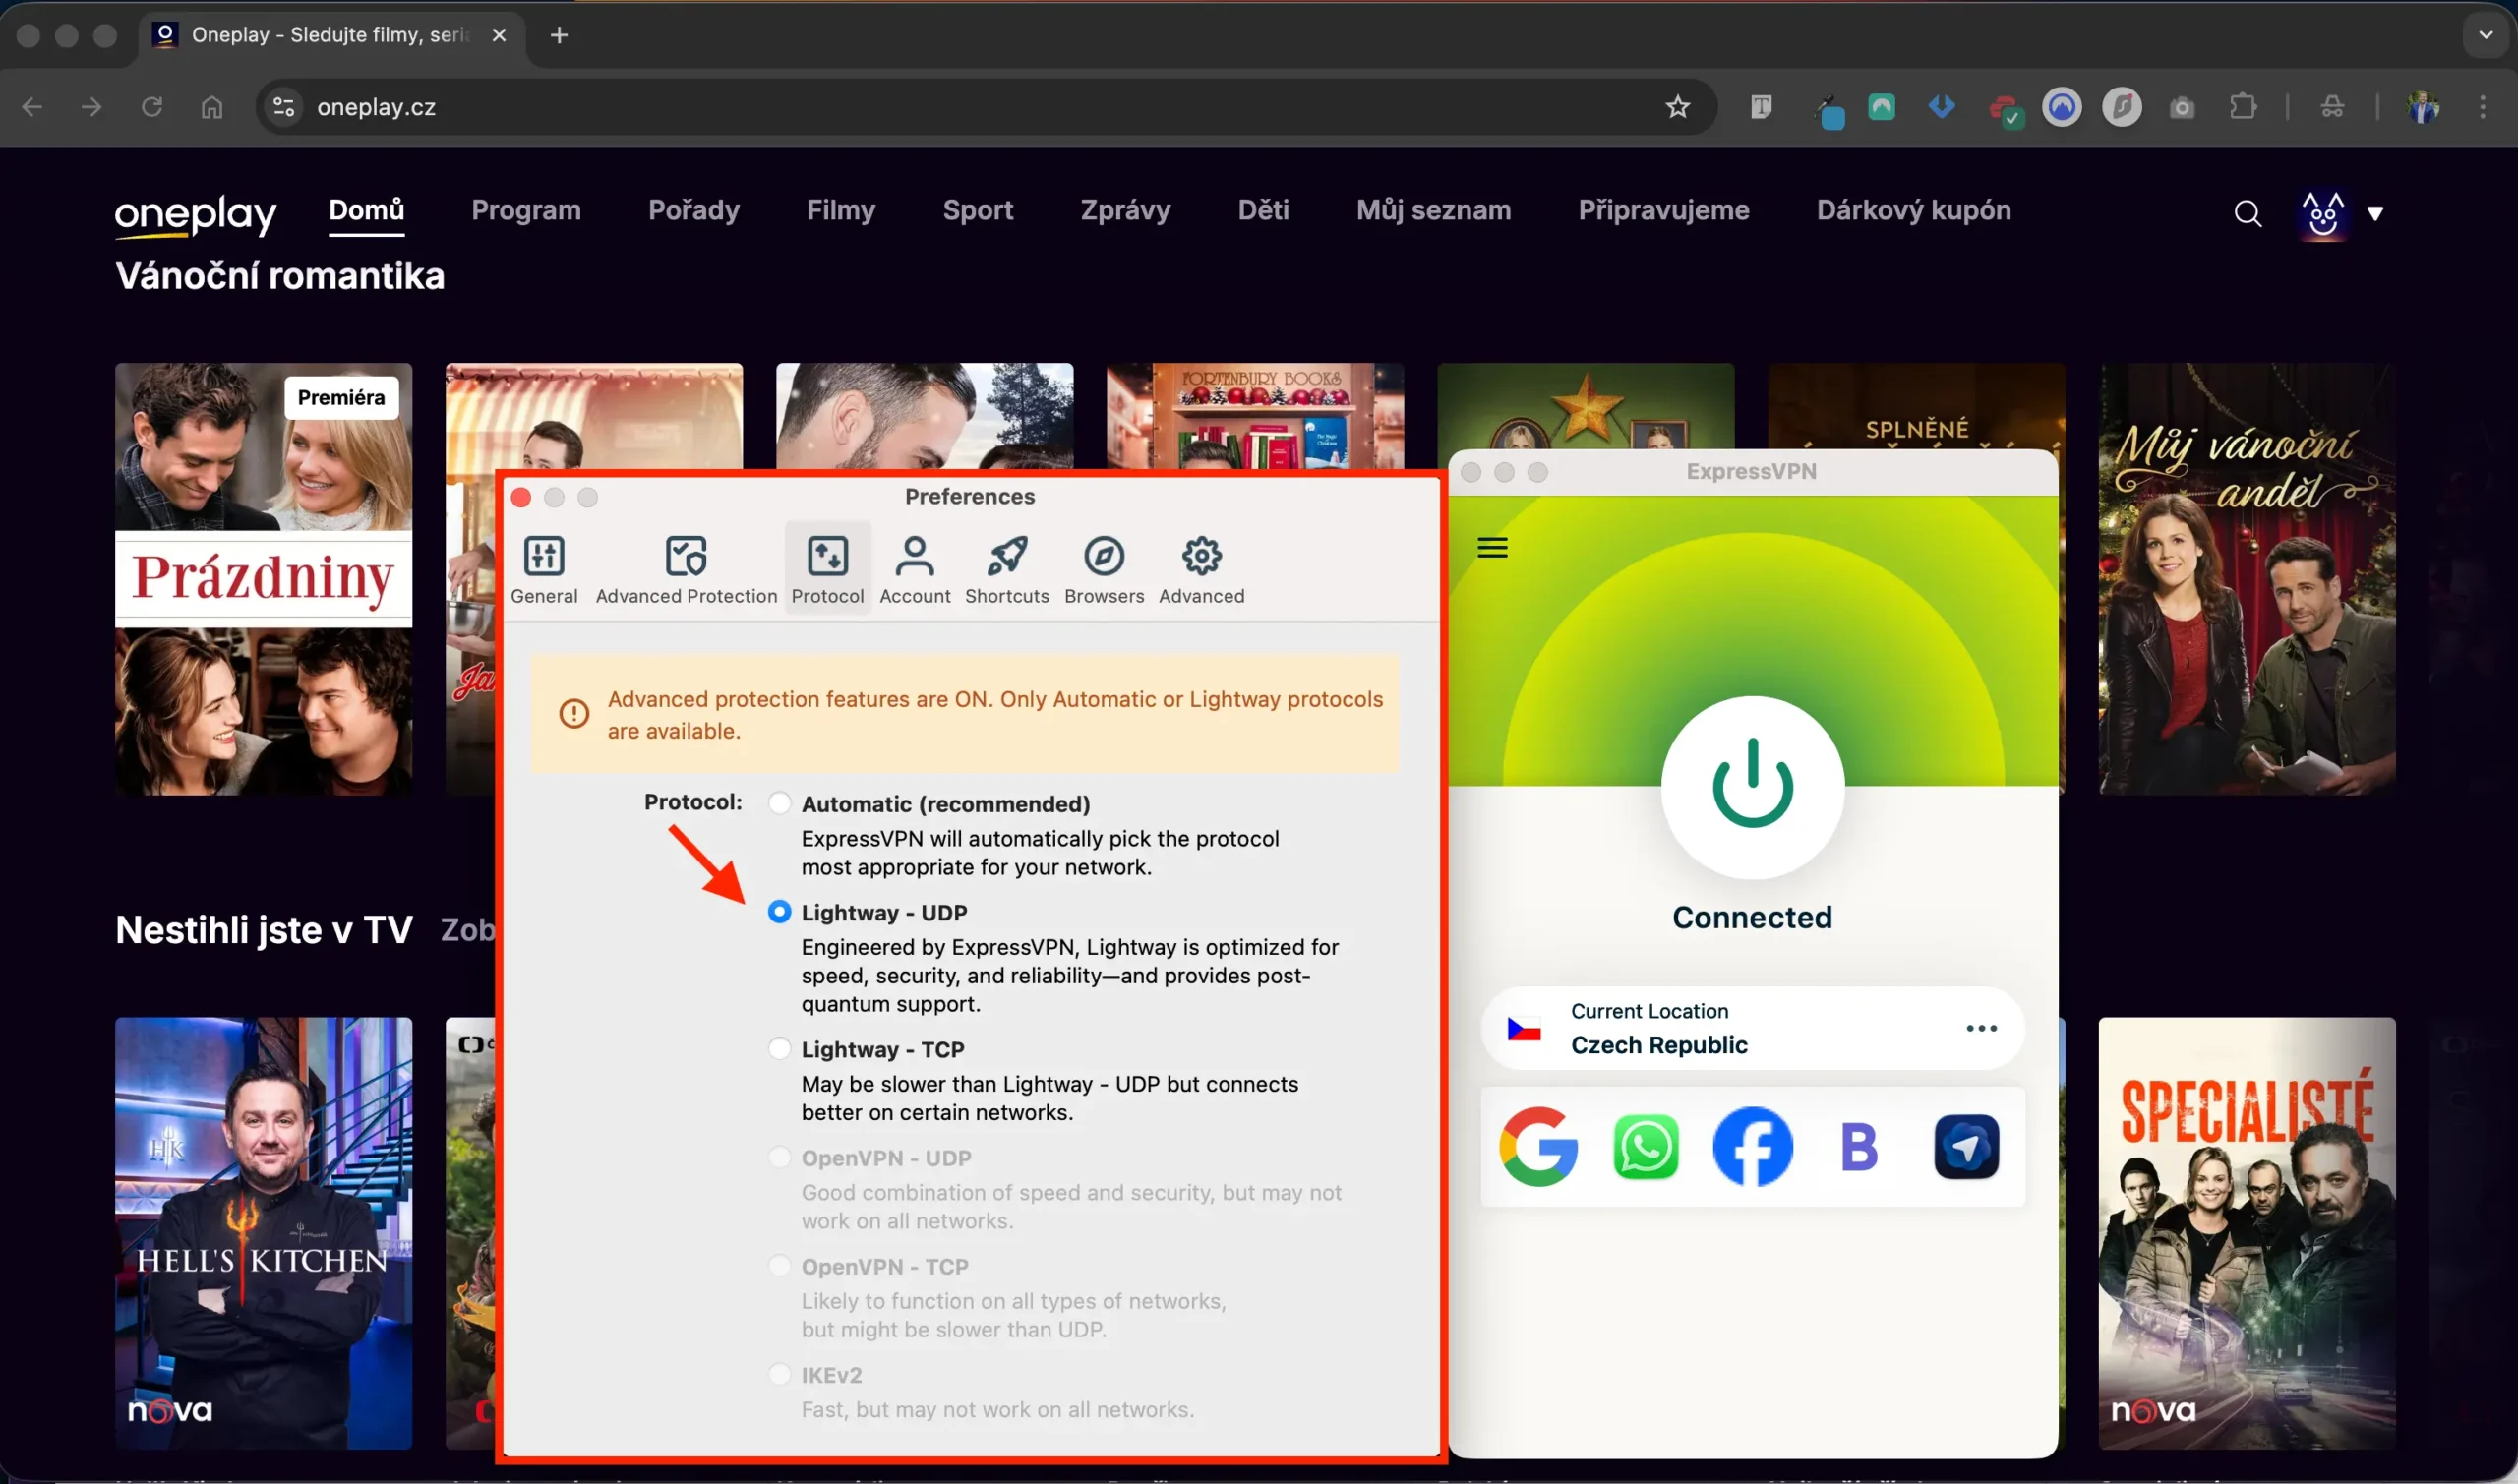Switch to the Sport category
The image size is (2518, 1484).
[978, 210]
